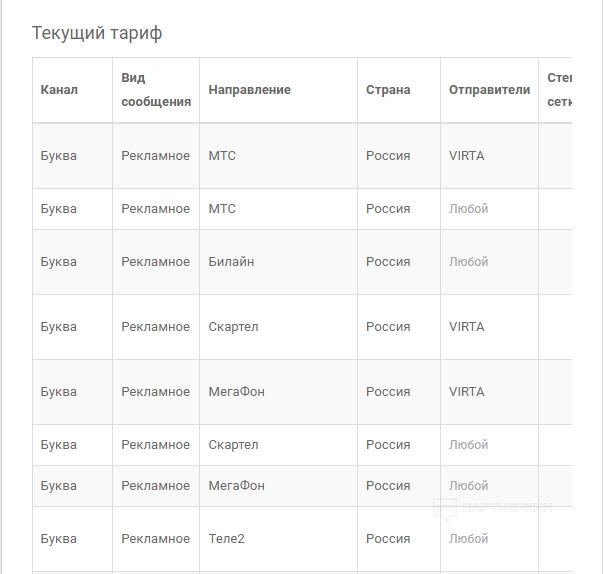Click the Текущий тариф heading
The height and width of the screenshot is (574, 603).
point(97,33)
